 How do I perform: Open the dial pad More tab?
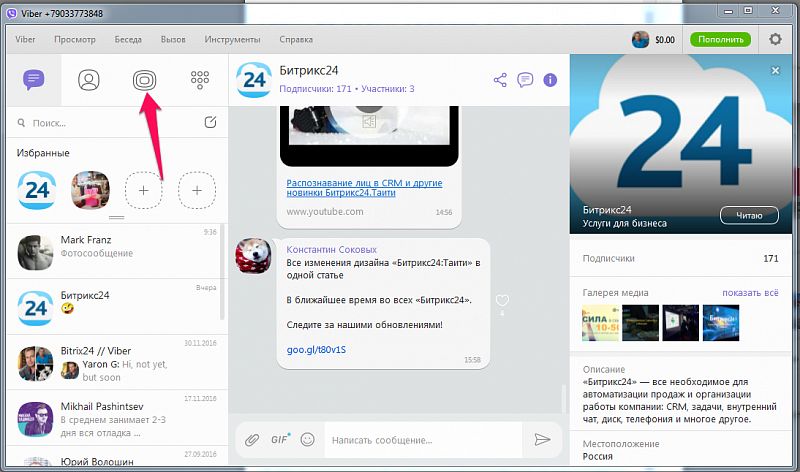pyautogui.click(x=199, y=80)
